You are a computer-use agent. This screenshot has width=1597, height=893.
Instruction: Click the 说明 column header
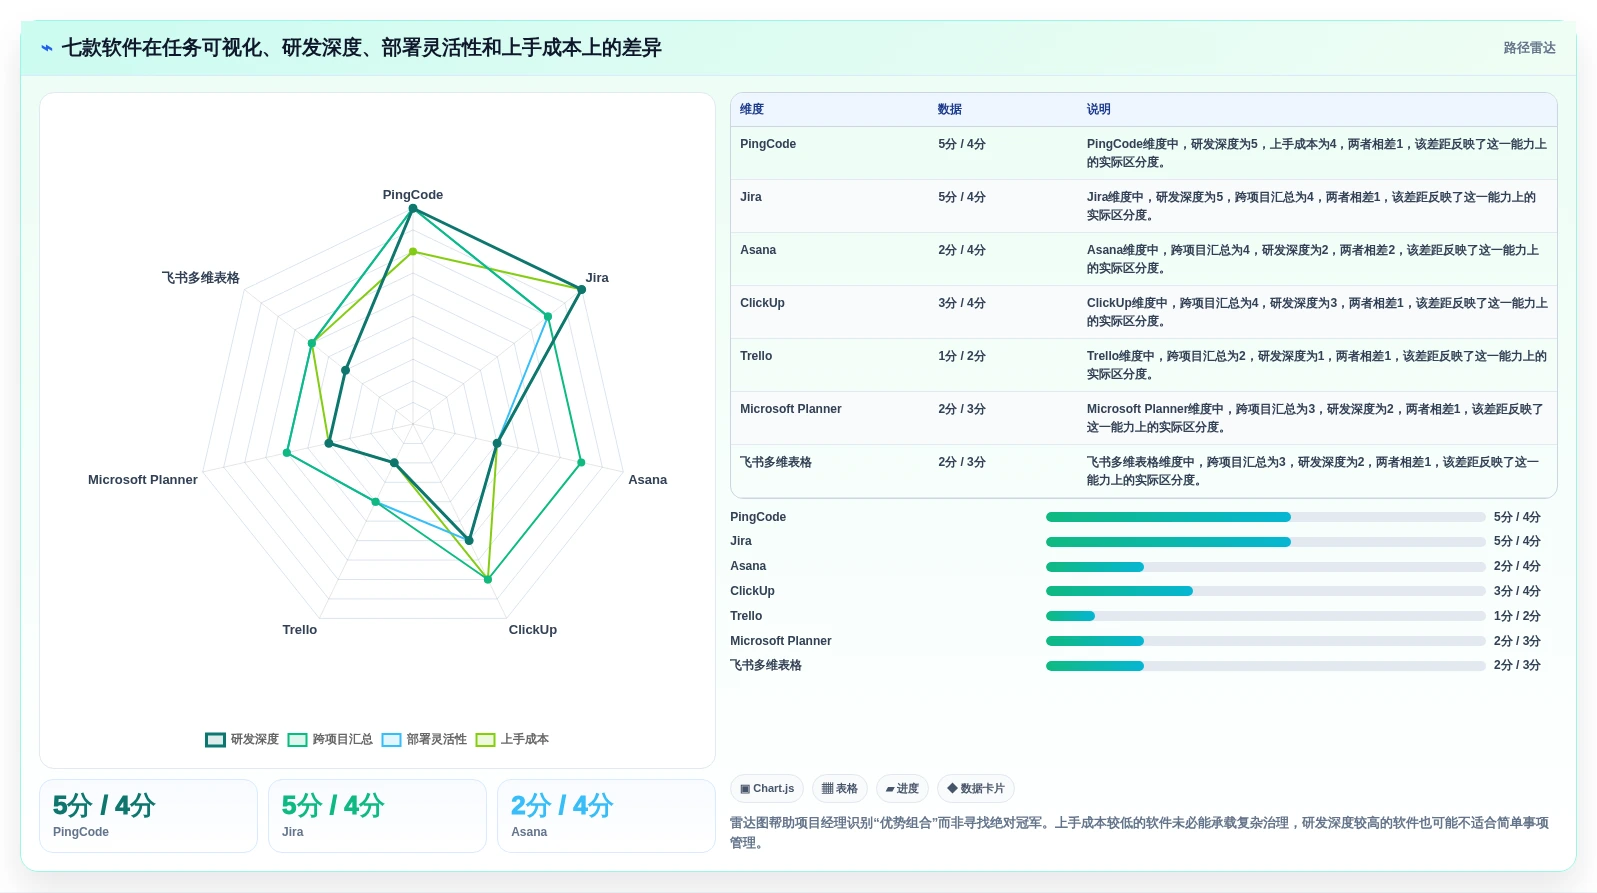1099,110
